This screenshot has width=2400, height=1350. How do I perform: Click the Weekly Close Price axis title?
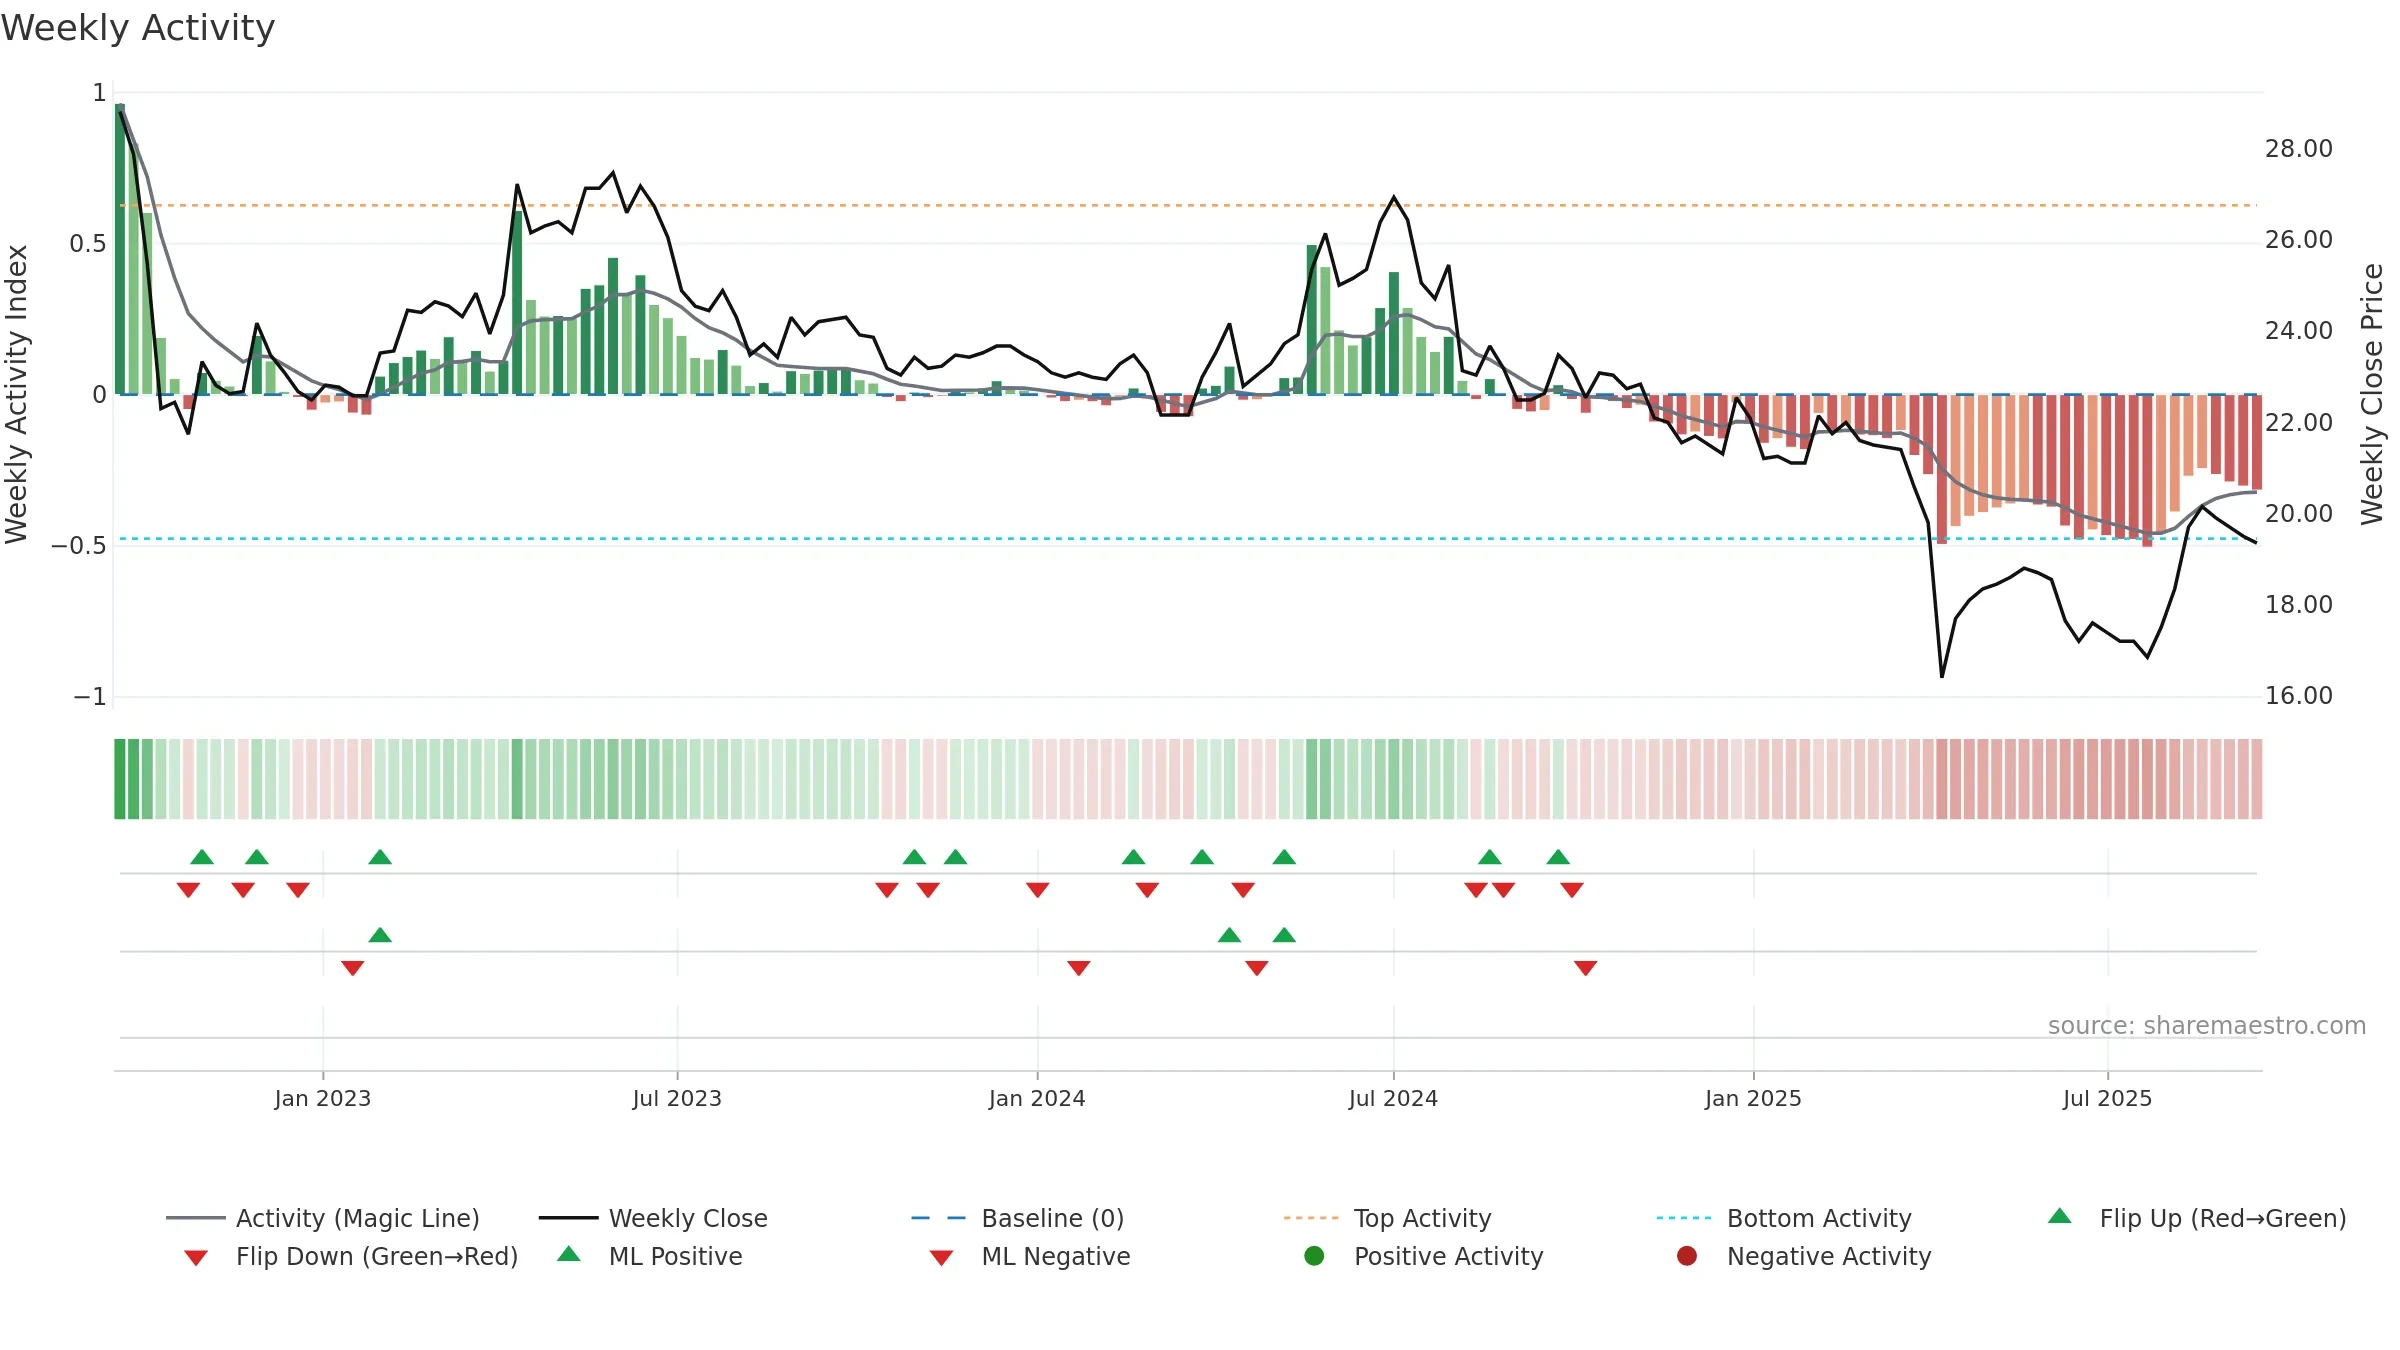[x=2372, y=394]
